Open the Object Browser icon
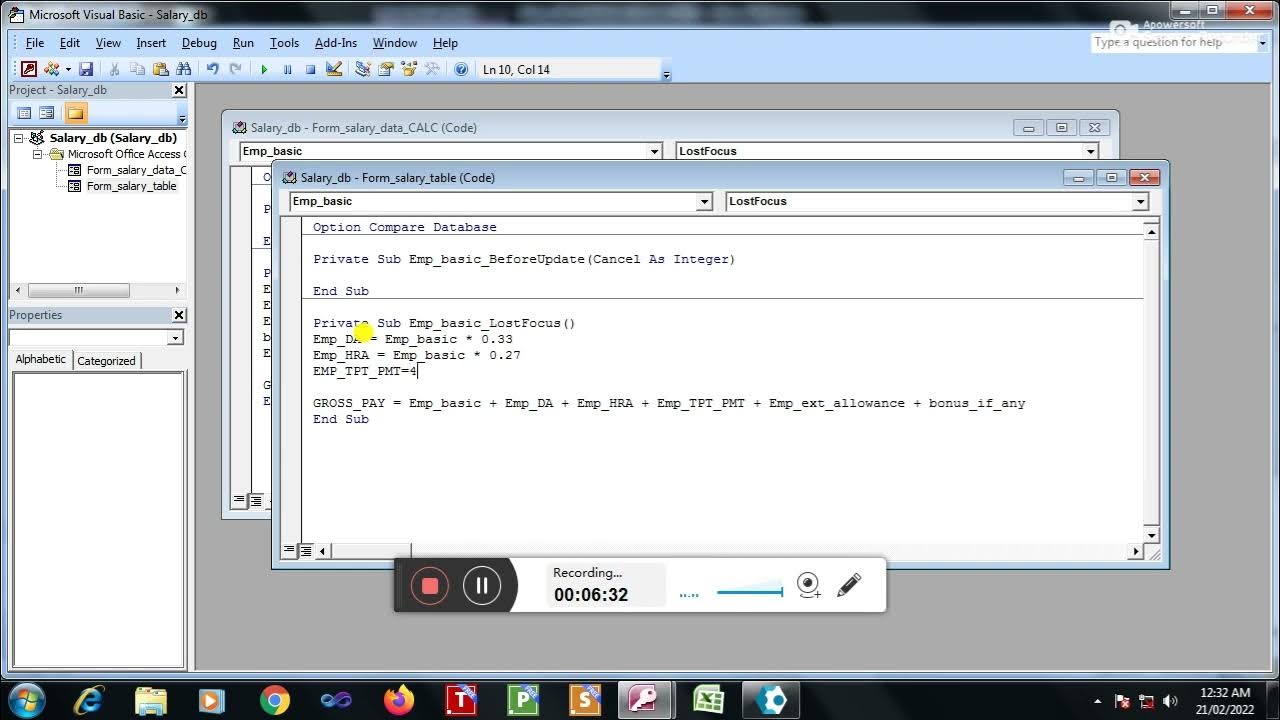The height and width of the screenshot is (720, 1280). pyautogui.click(x=408, y=69)
